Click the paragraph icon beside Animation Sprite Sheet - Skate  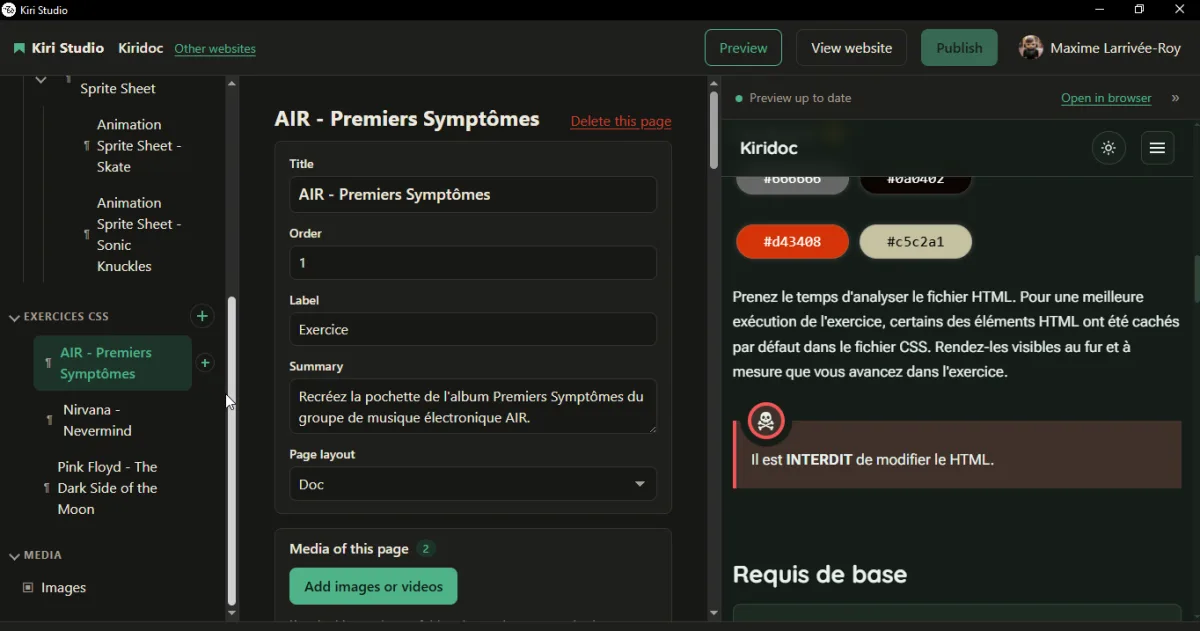(86, 146)
